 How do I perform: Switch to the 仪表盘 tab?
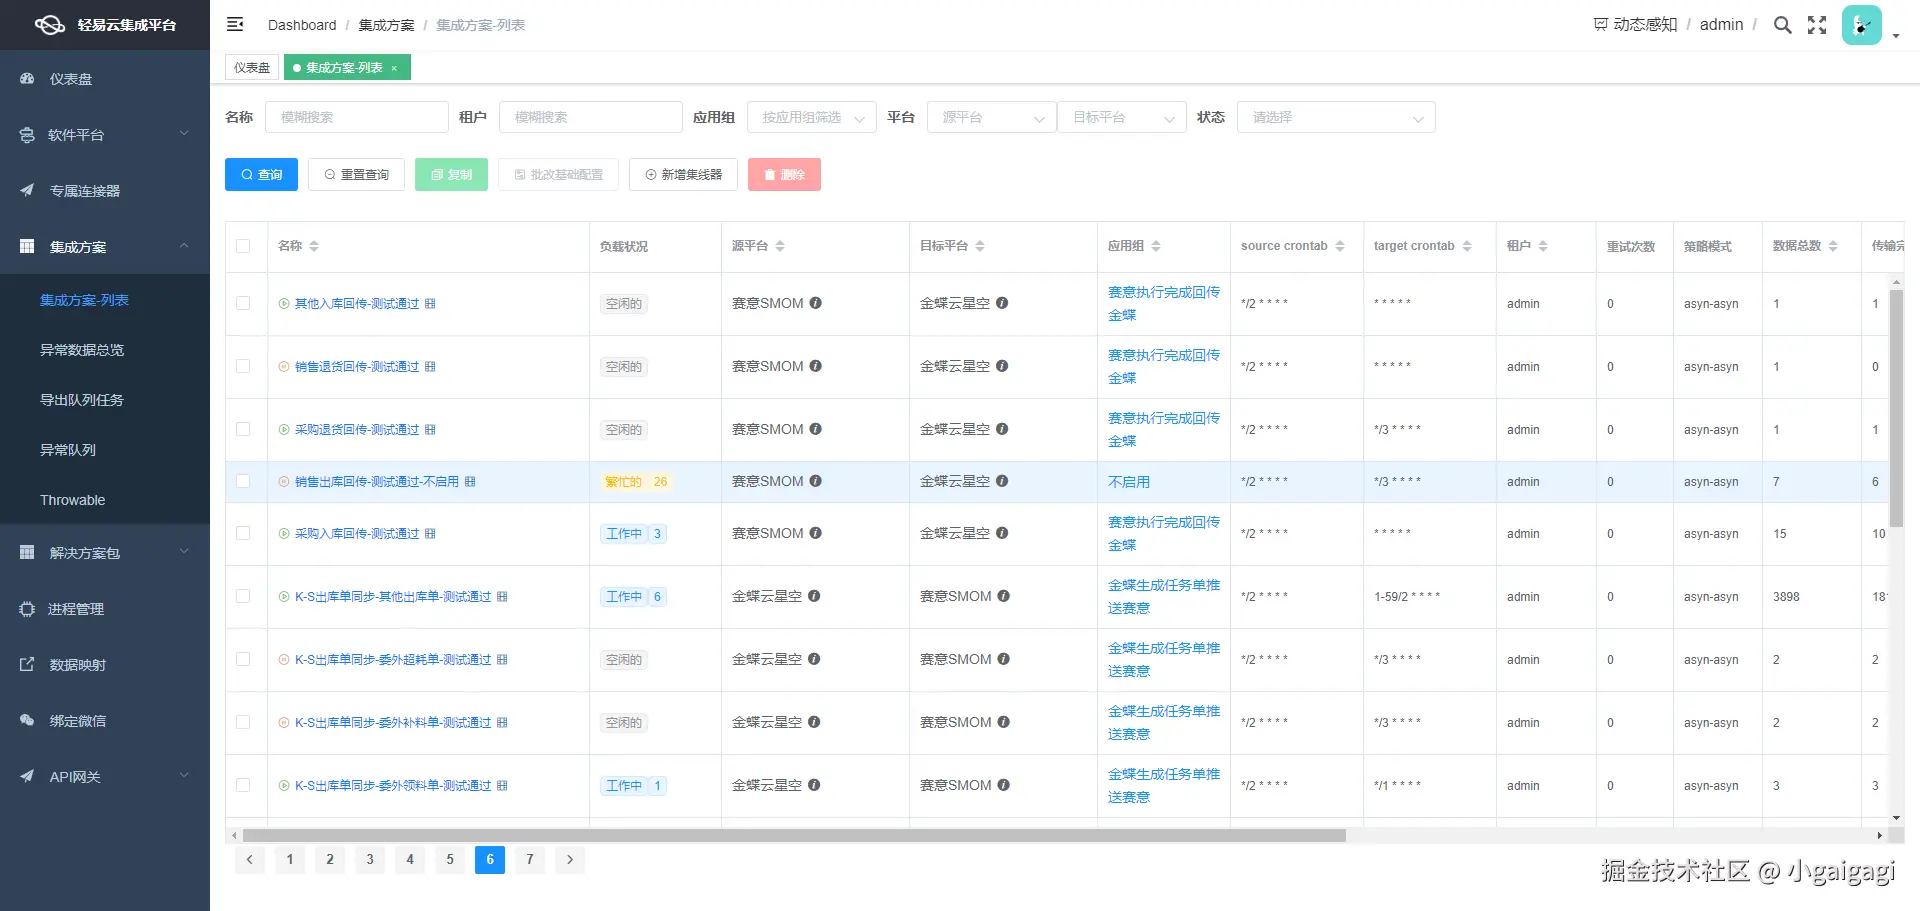pos(251,67)
